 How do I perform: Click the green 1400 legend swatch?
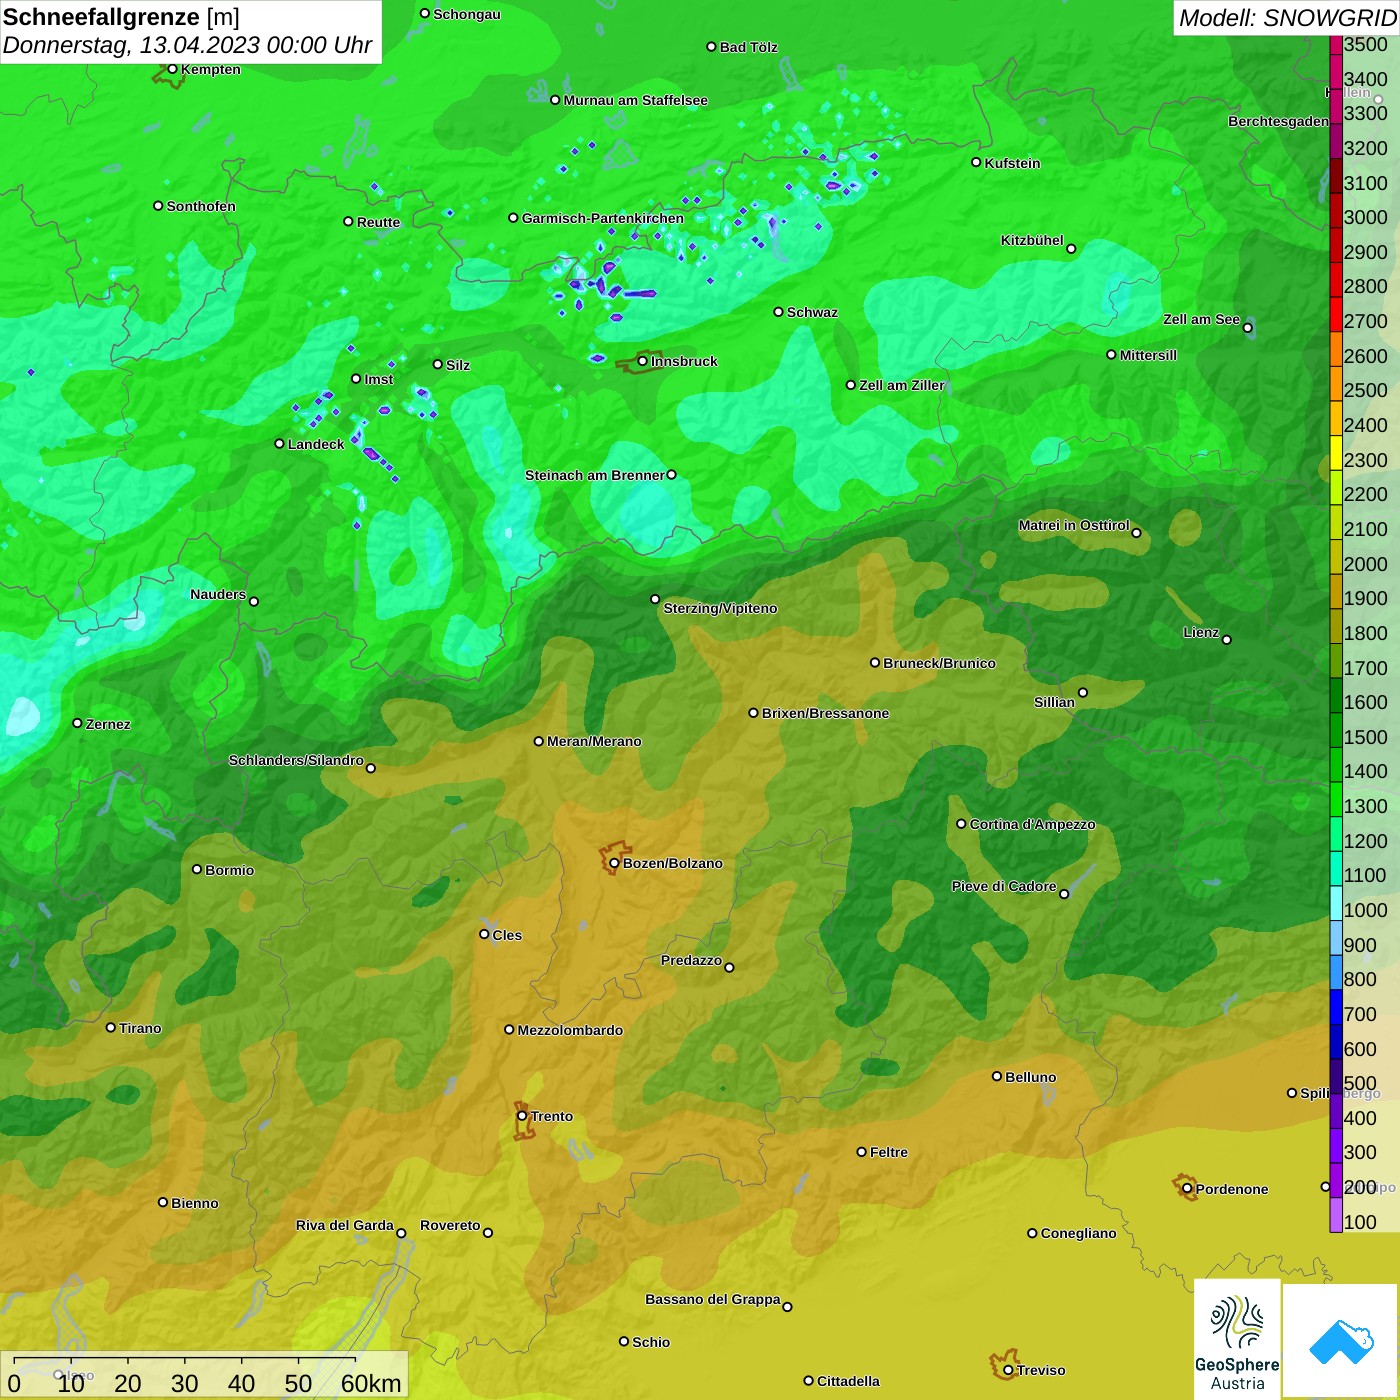(1336, 764)
